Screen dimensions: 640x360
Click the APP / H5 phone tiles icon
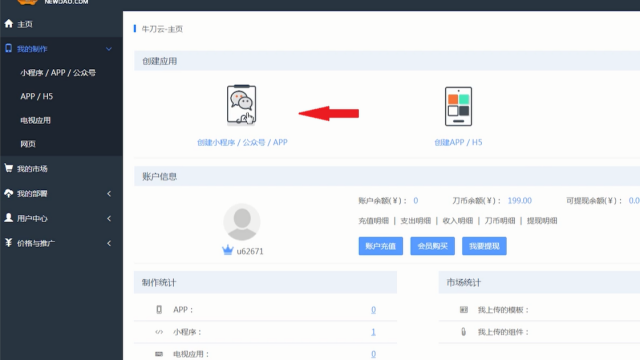(458, 106)
